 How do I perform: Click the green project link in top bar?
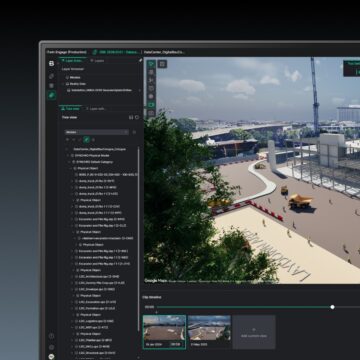tap(116, 52)
